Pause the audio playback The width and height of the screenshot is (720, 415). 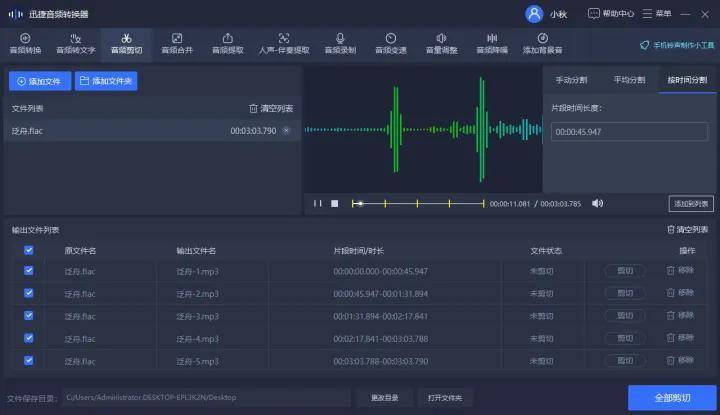pyautogui.click(x=318, y=203)
